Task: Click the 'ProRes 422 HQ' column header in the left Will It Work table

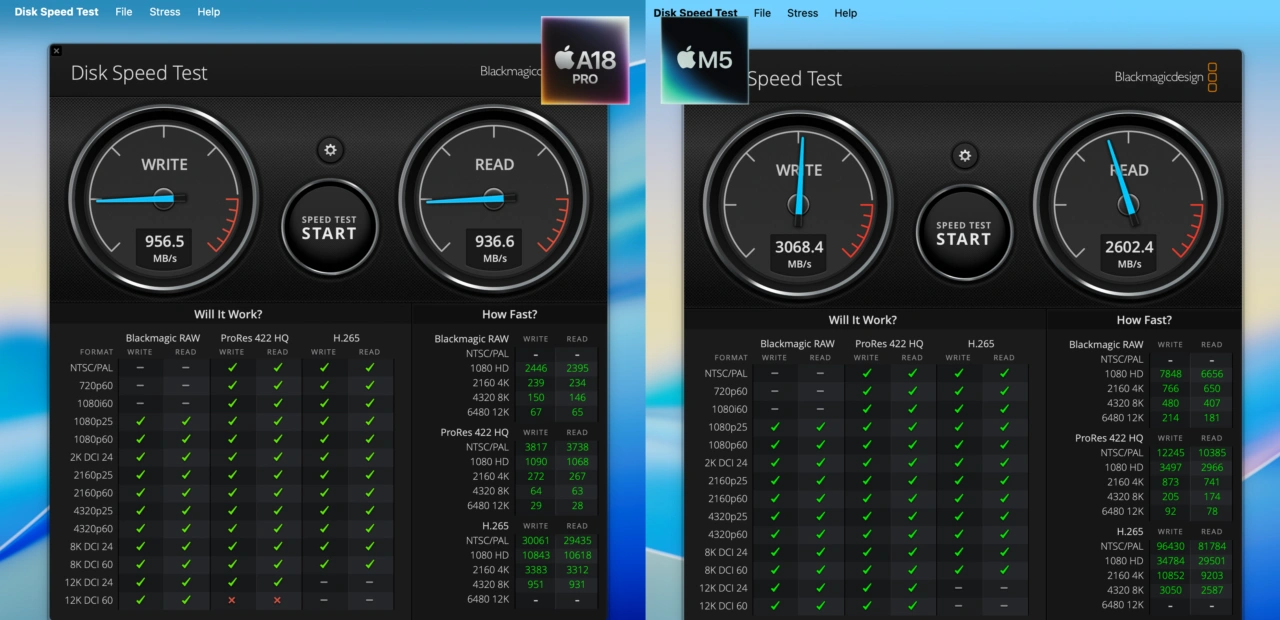Action: point(254,338)
